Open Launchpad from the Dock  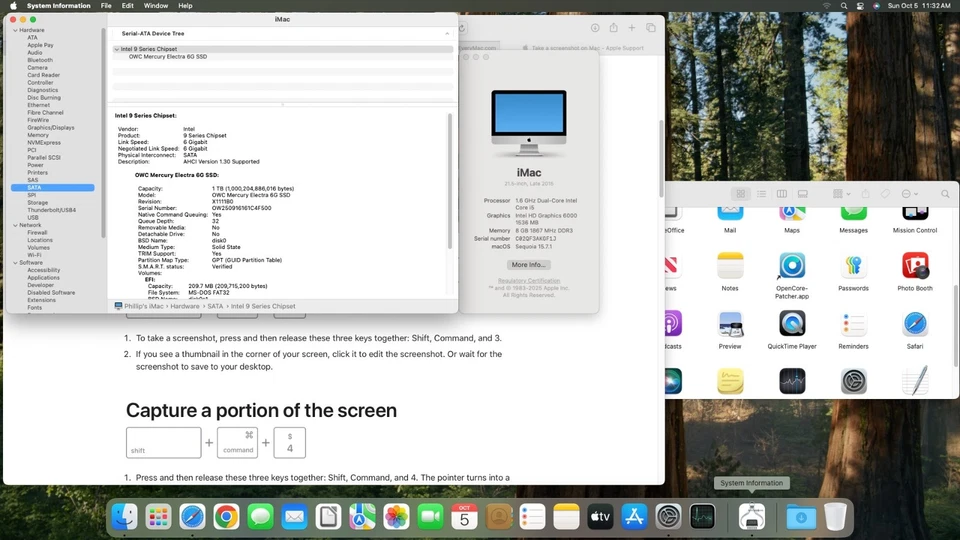[159, 517]
